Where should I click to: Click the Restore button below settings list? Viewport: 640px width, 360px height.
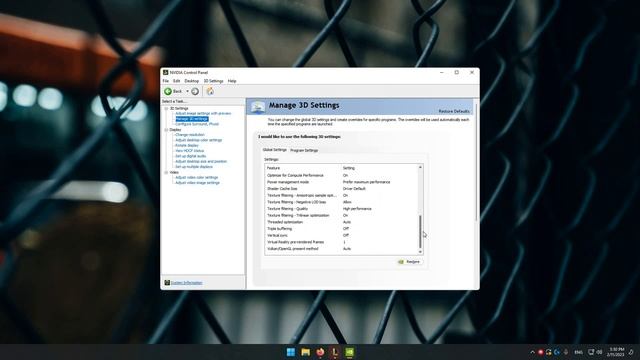(410, 262)
